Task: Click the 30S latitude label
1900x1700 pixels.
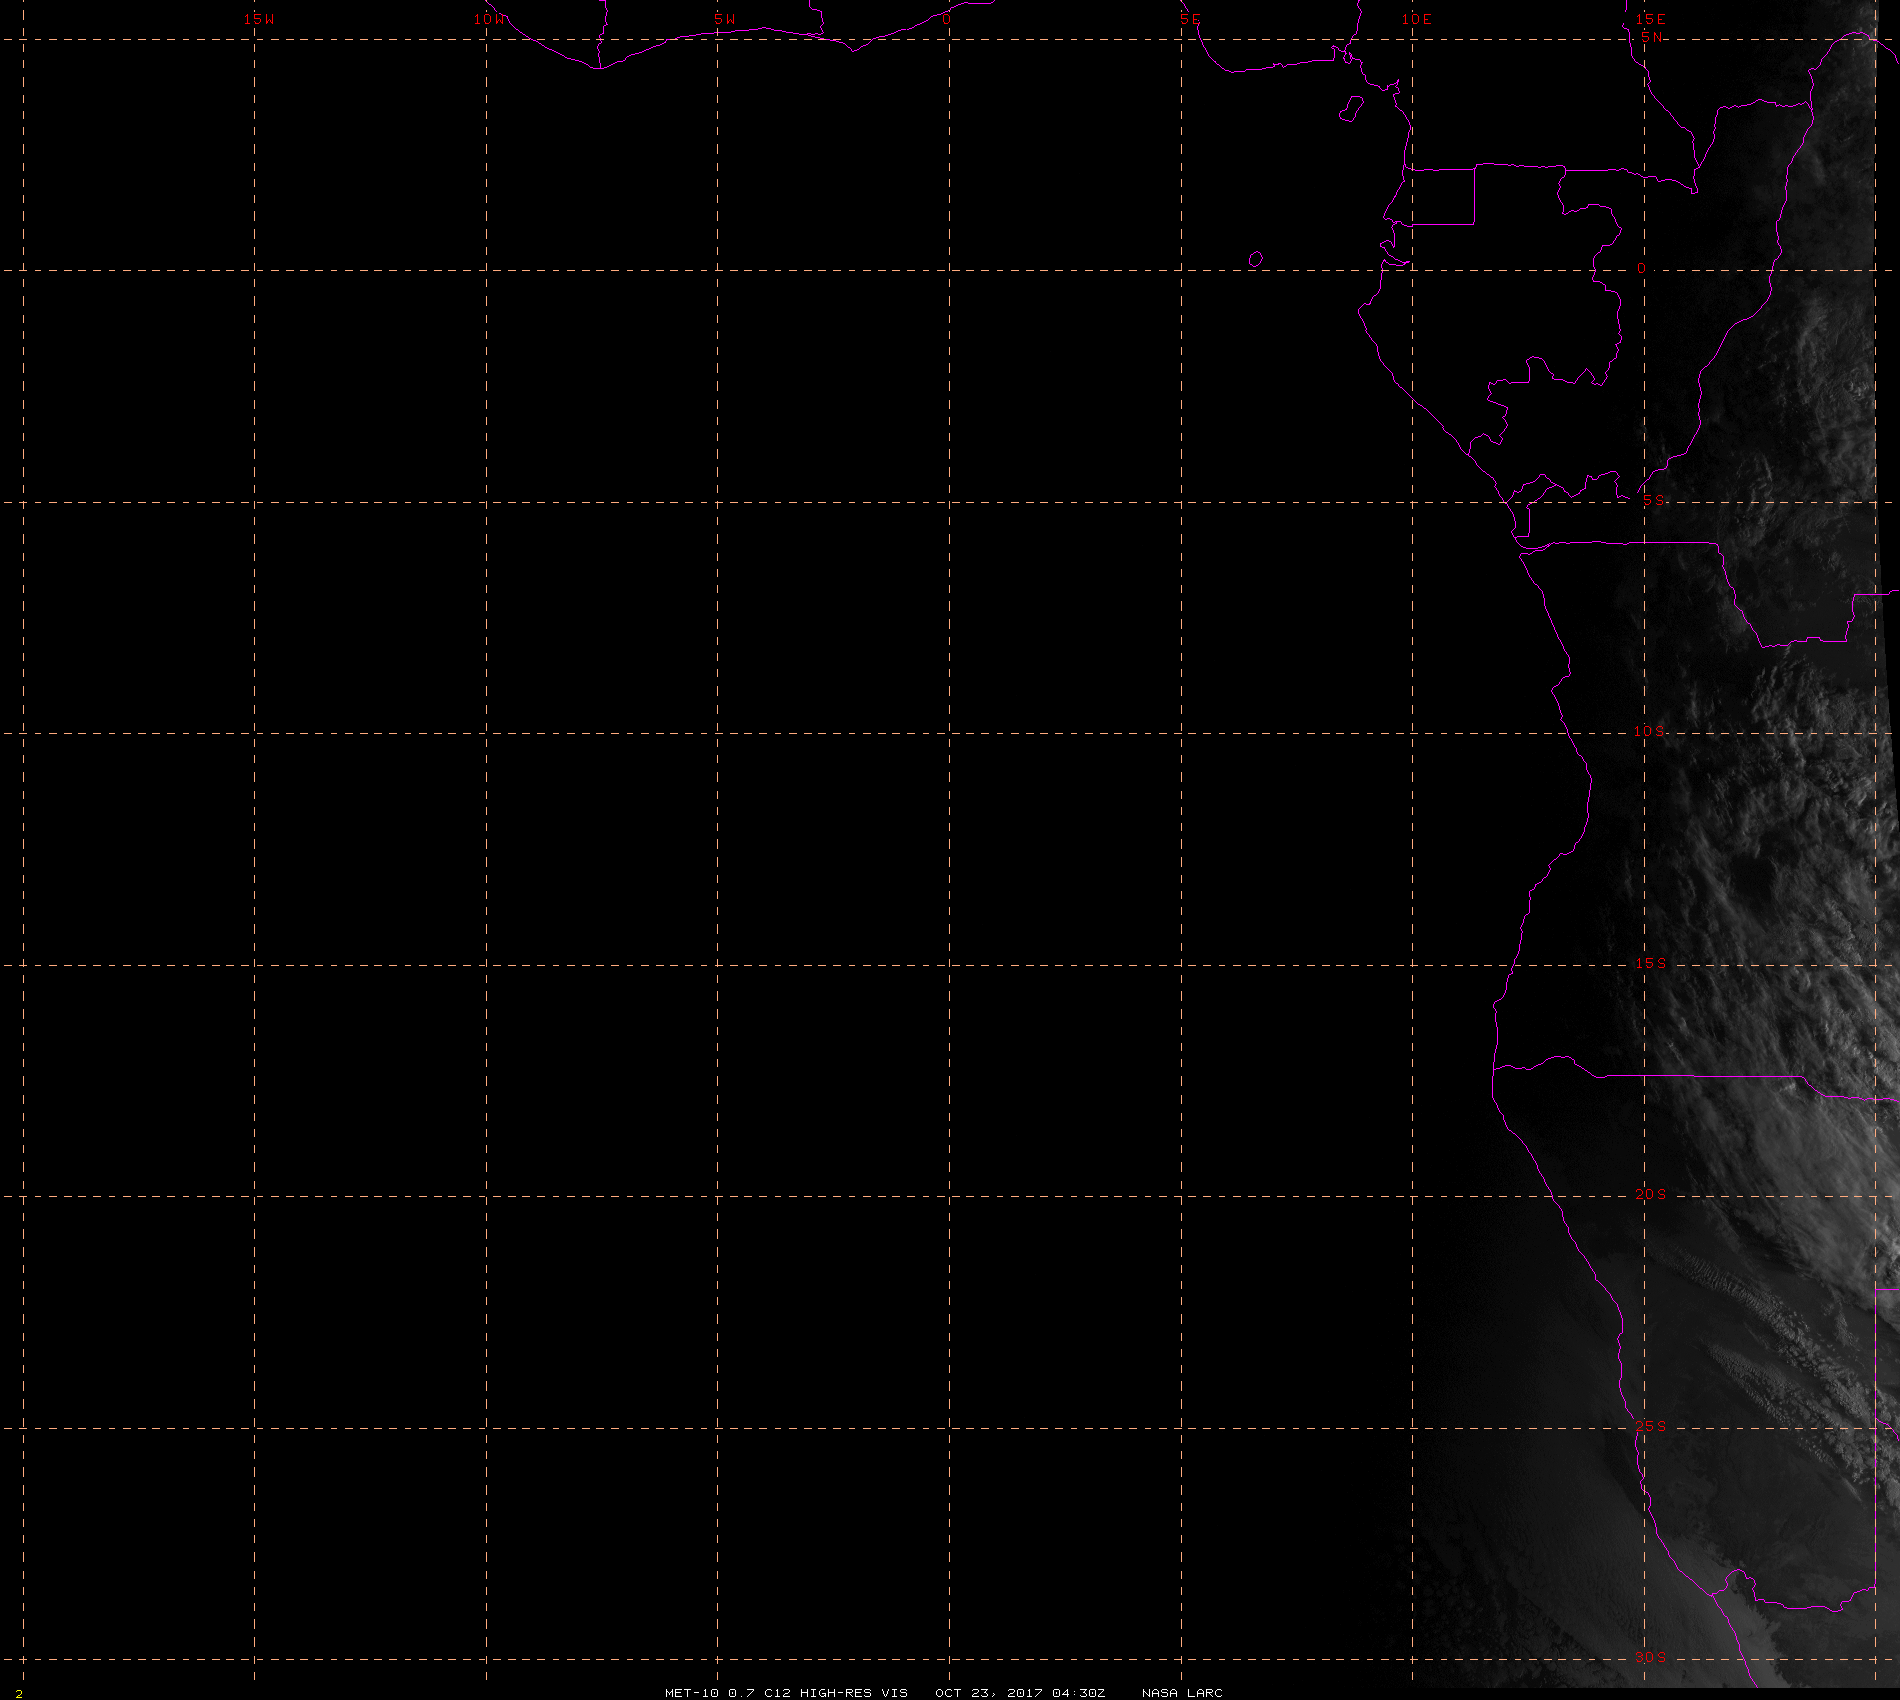Action: point(1651,1657)
